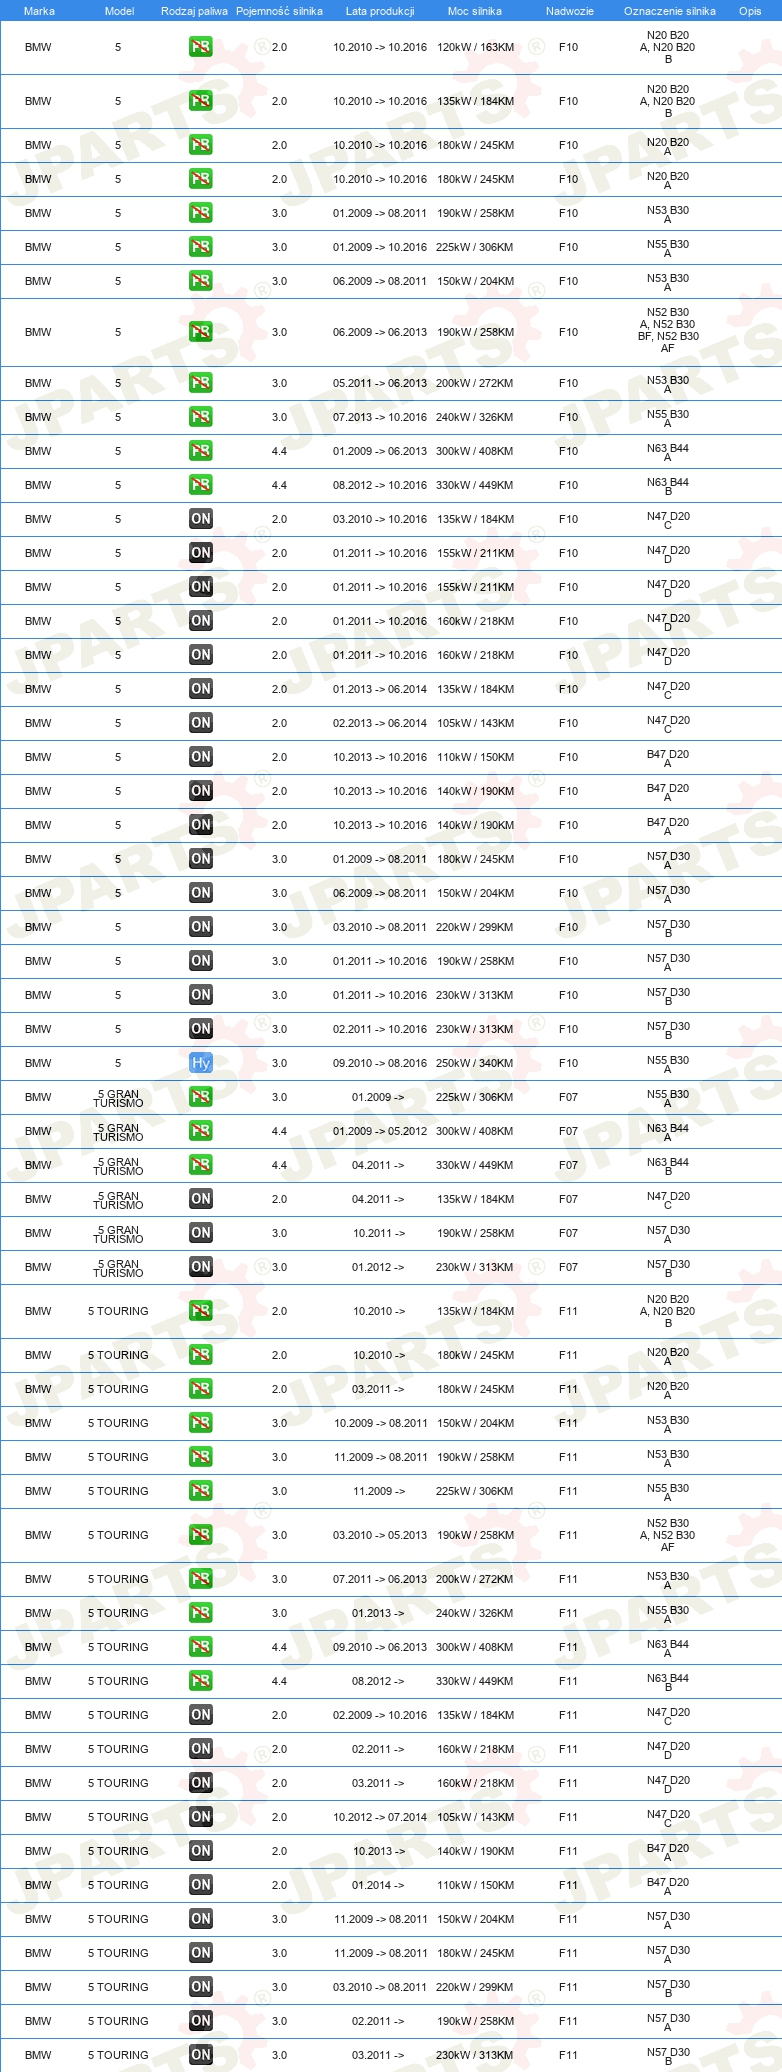This screenshot has height=2072, width=782.
Task: Select the '250kW / 340KM' power cell
Action: (475, 1063)
